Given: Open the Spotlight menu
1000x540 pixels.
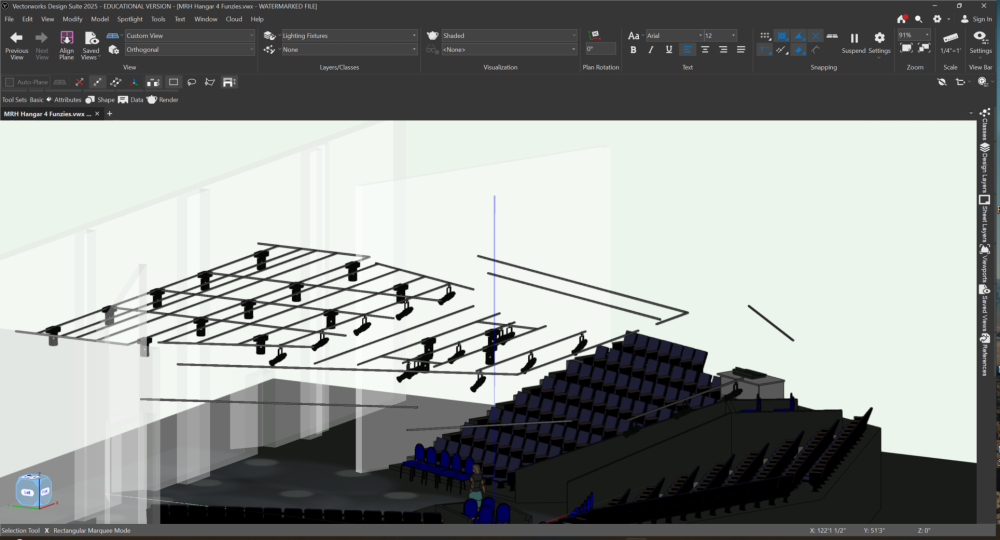Looking at the screenshot, I should tap(130, 19).
